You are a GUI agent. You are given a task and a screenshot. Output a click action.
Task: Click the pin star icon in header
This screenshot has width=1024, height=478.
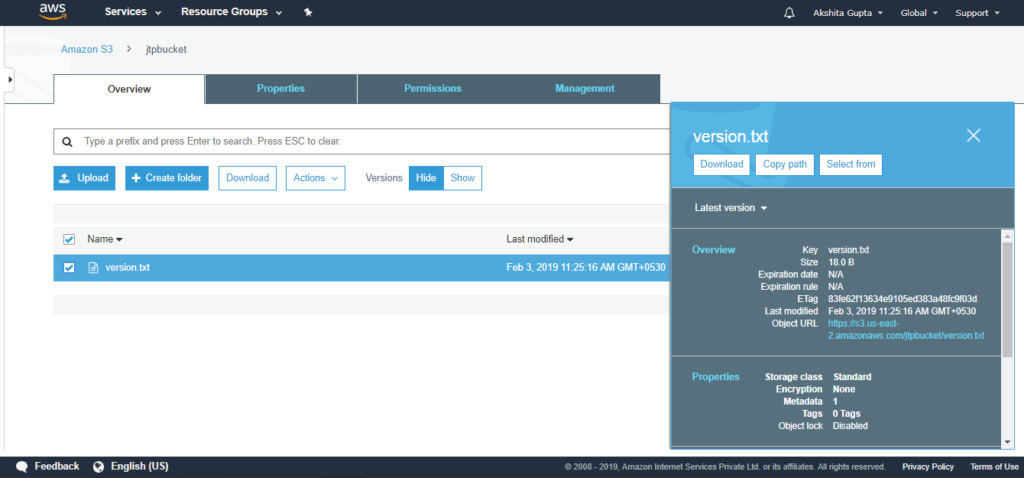click(308, 12)
